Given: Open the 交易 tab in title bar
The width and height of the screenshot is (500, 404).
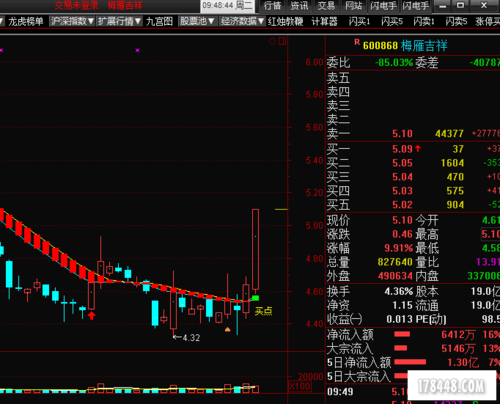Looking at the screenshot, I should tap(326, 6).
